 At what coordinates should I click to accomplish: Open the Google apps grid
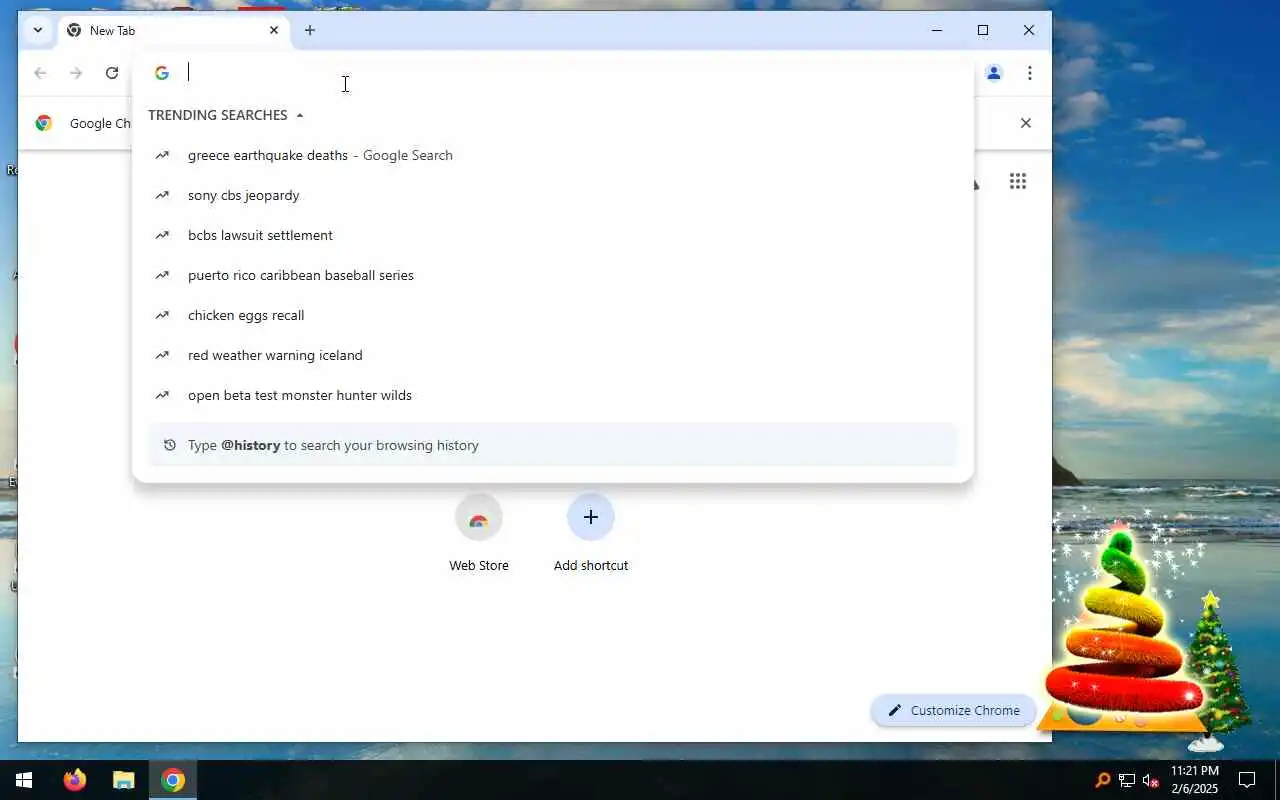click(1018, 181)
